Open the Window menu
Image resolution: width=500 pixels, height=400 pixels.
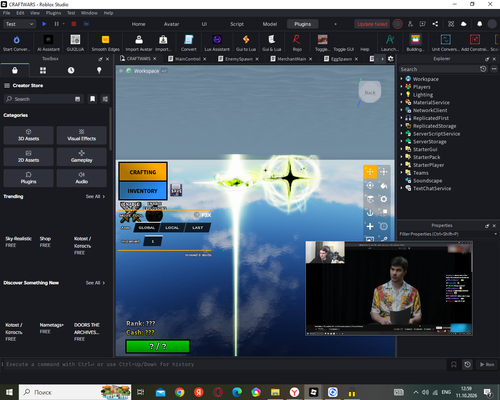pos(89,13)
